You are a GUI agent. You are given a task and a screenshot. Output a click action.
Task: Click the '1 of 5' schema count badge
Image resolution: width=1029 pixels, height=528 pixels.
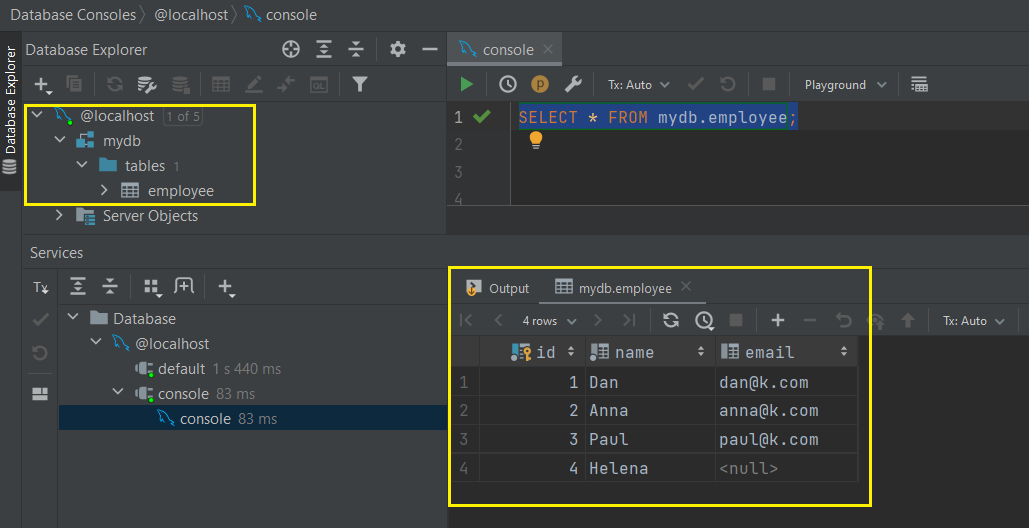[182, 117]
